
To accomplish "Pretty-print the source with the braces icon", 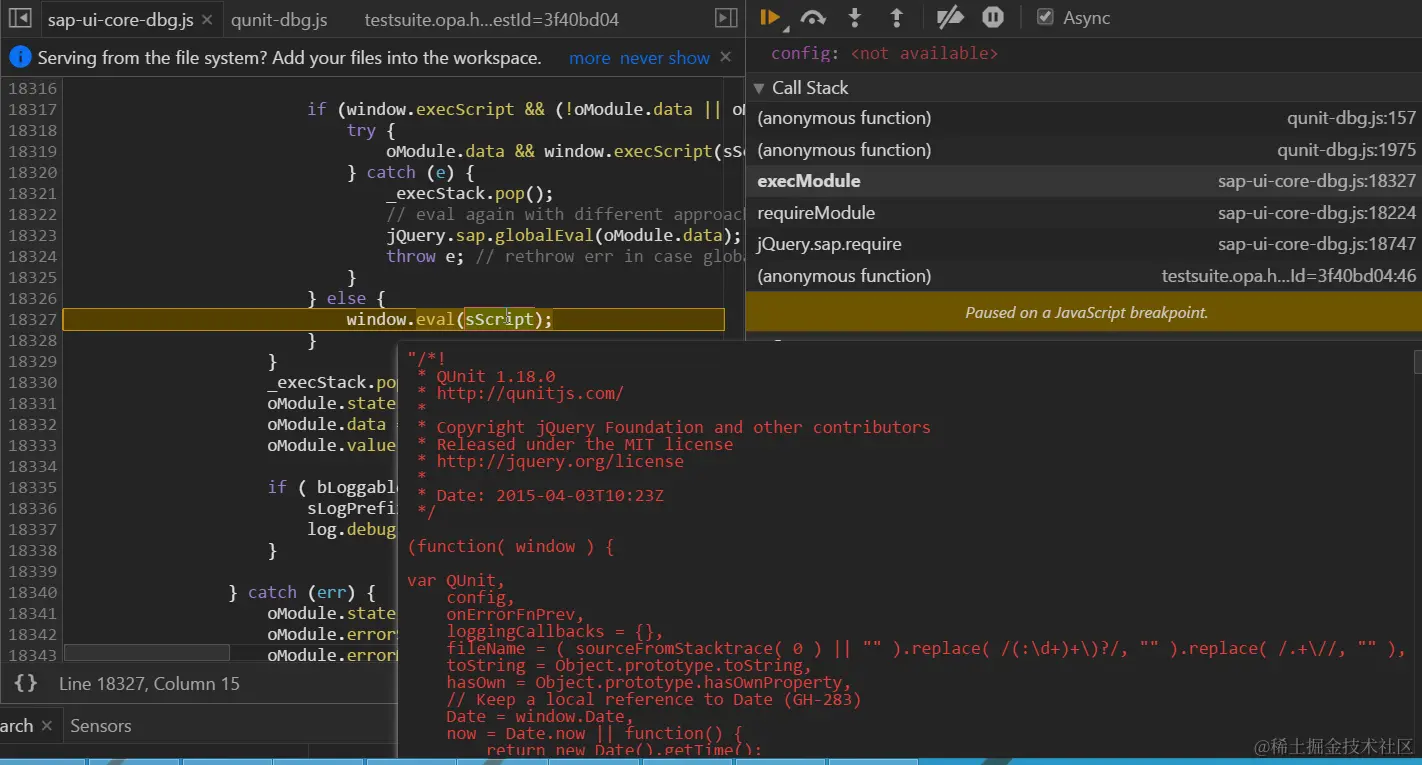I will pyautogui.click(x=26, y=683).
